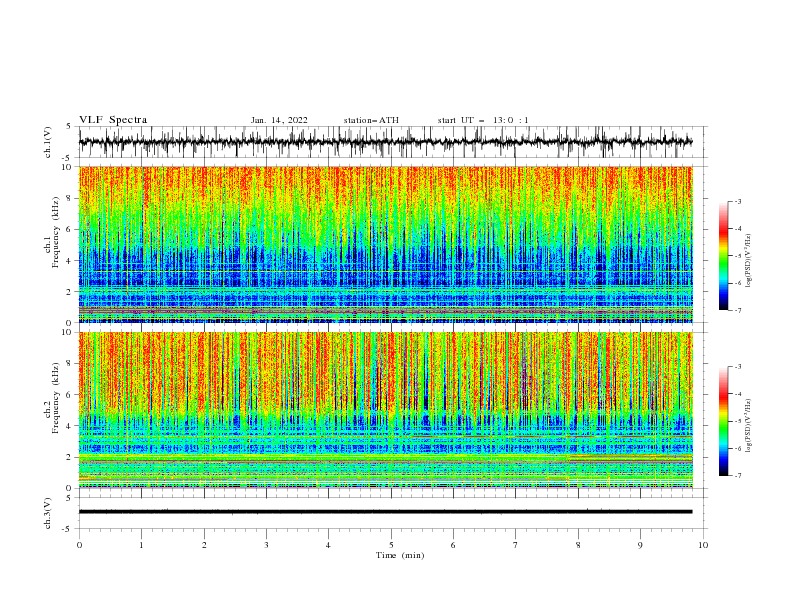Viewport: 792px width, 612px height.
Task: Click the date 'Jan. 14, 2022'
Action: [x=279, y=120]
